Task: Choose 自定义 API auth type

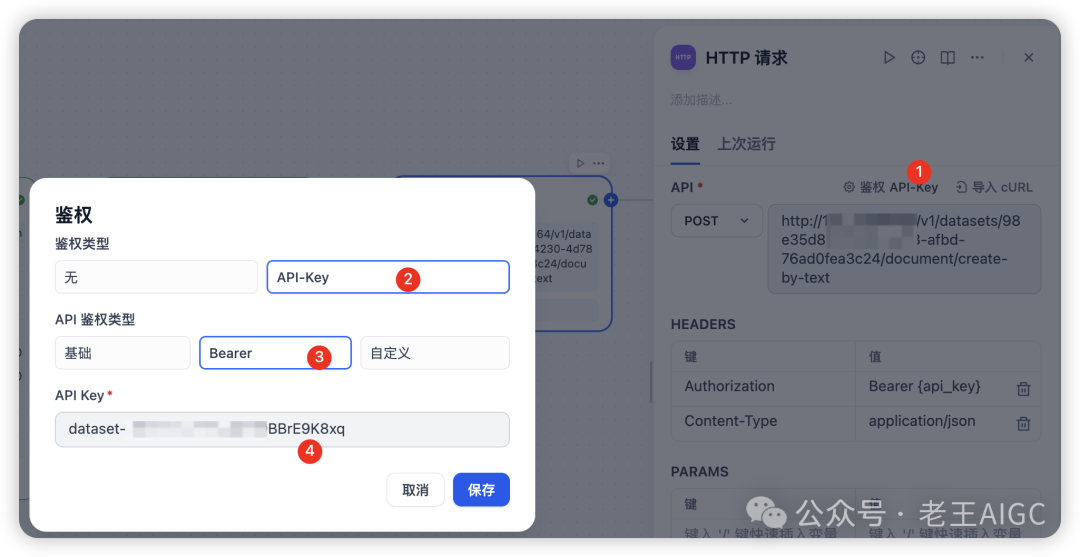Action: [x=435, y=353]
